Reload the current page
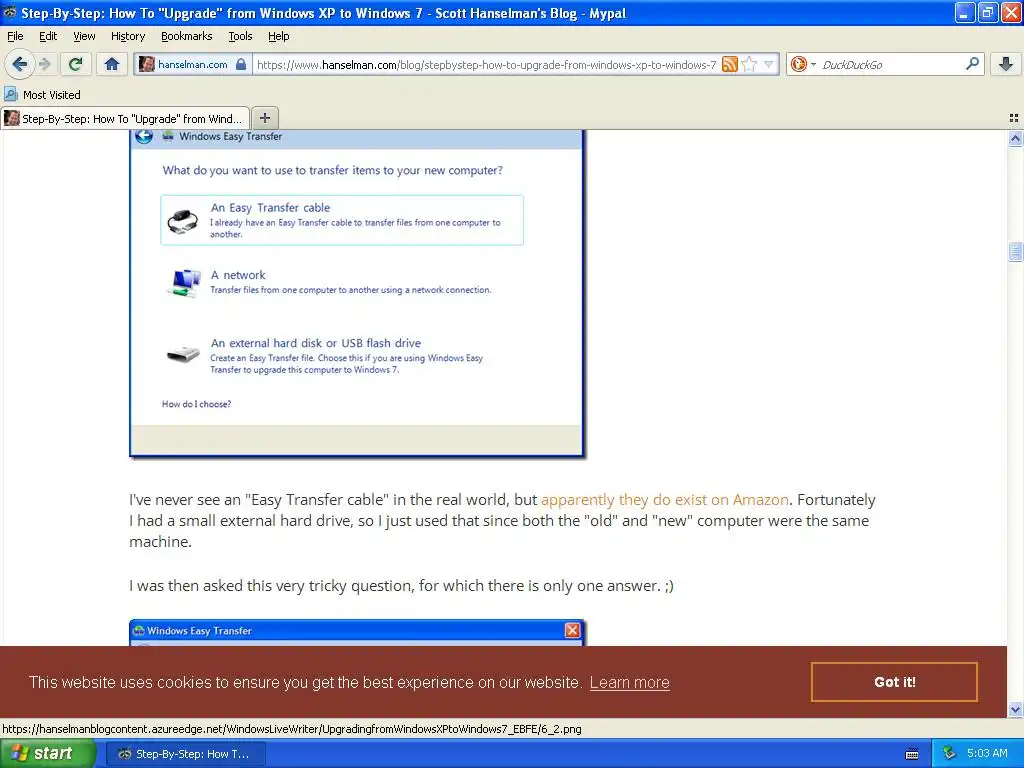The image size is (1024, 768). [75, 64]
